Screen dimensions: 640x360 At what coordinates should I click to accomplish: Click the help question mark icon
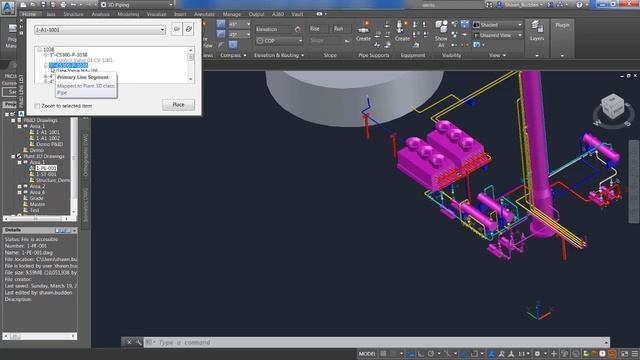[579, 4]
